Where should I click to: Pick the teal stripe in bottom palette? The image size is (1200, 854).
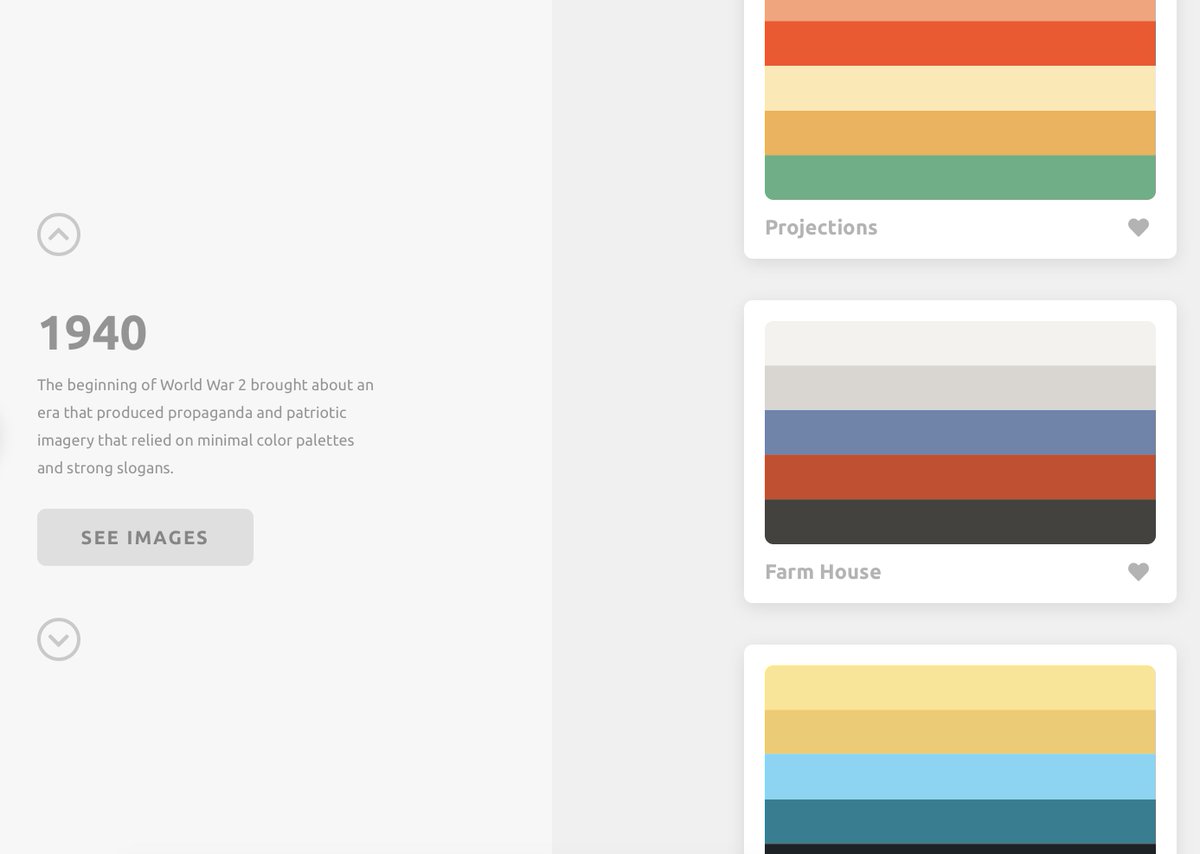pyautogui.click(x=960, y=821)
